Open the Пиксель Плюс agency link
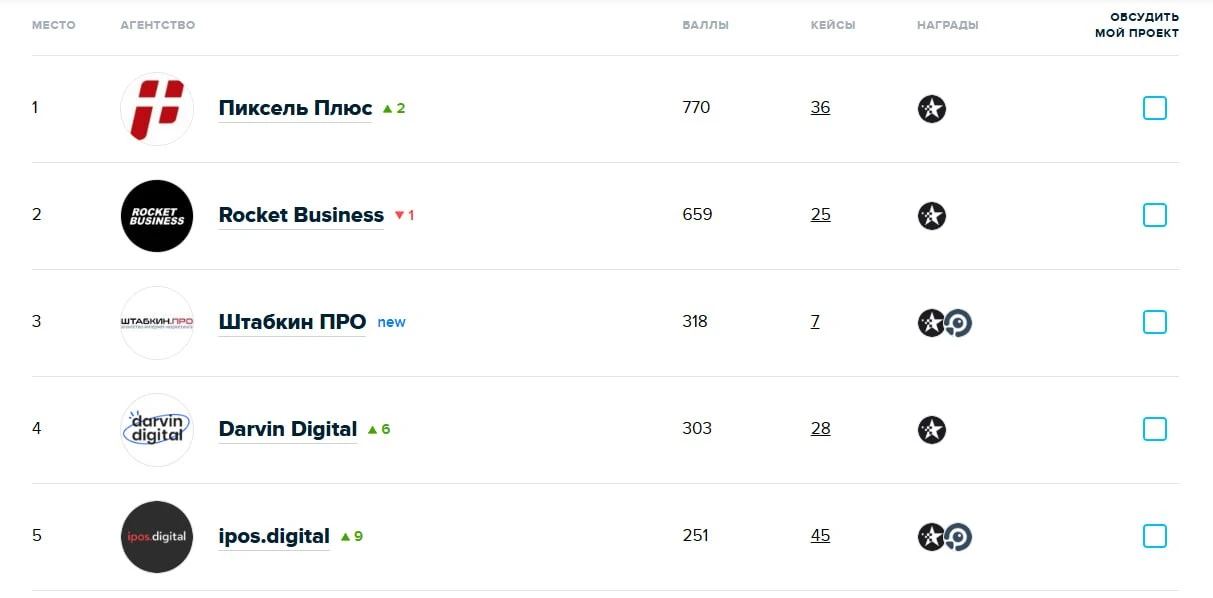 (295, 108)
